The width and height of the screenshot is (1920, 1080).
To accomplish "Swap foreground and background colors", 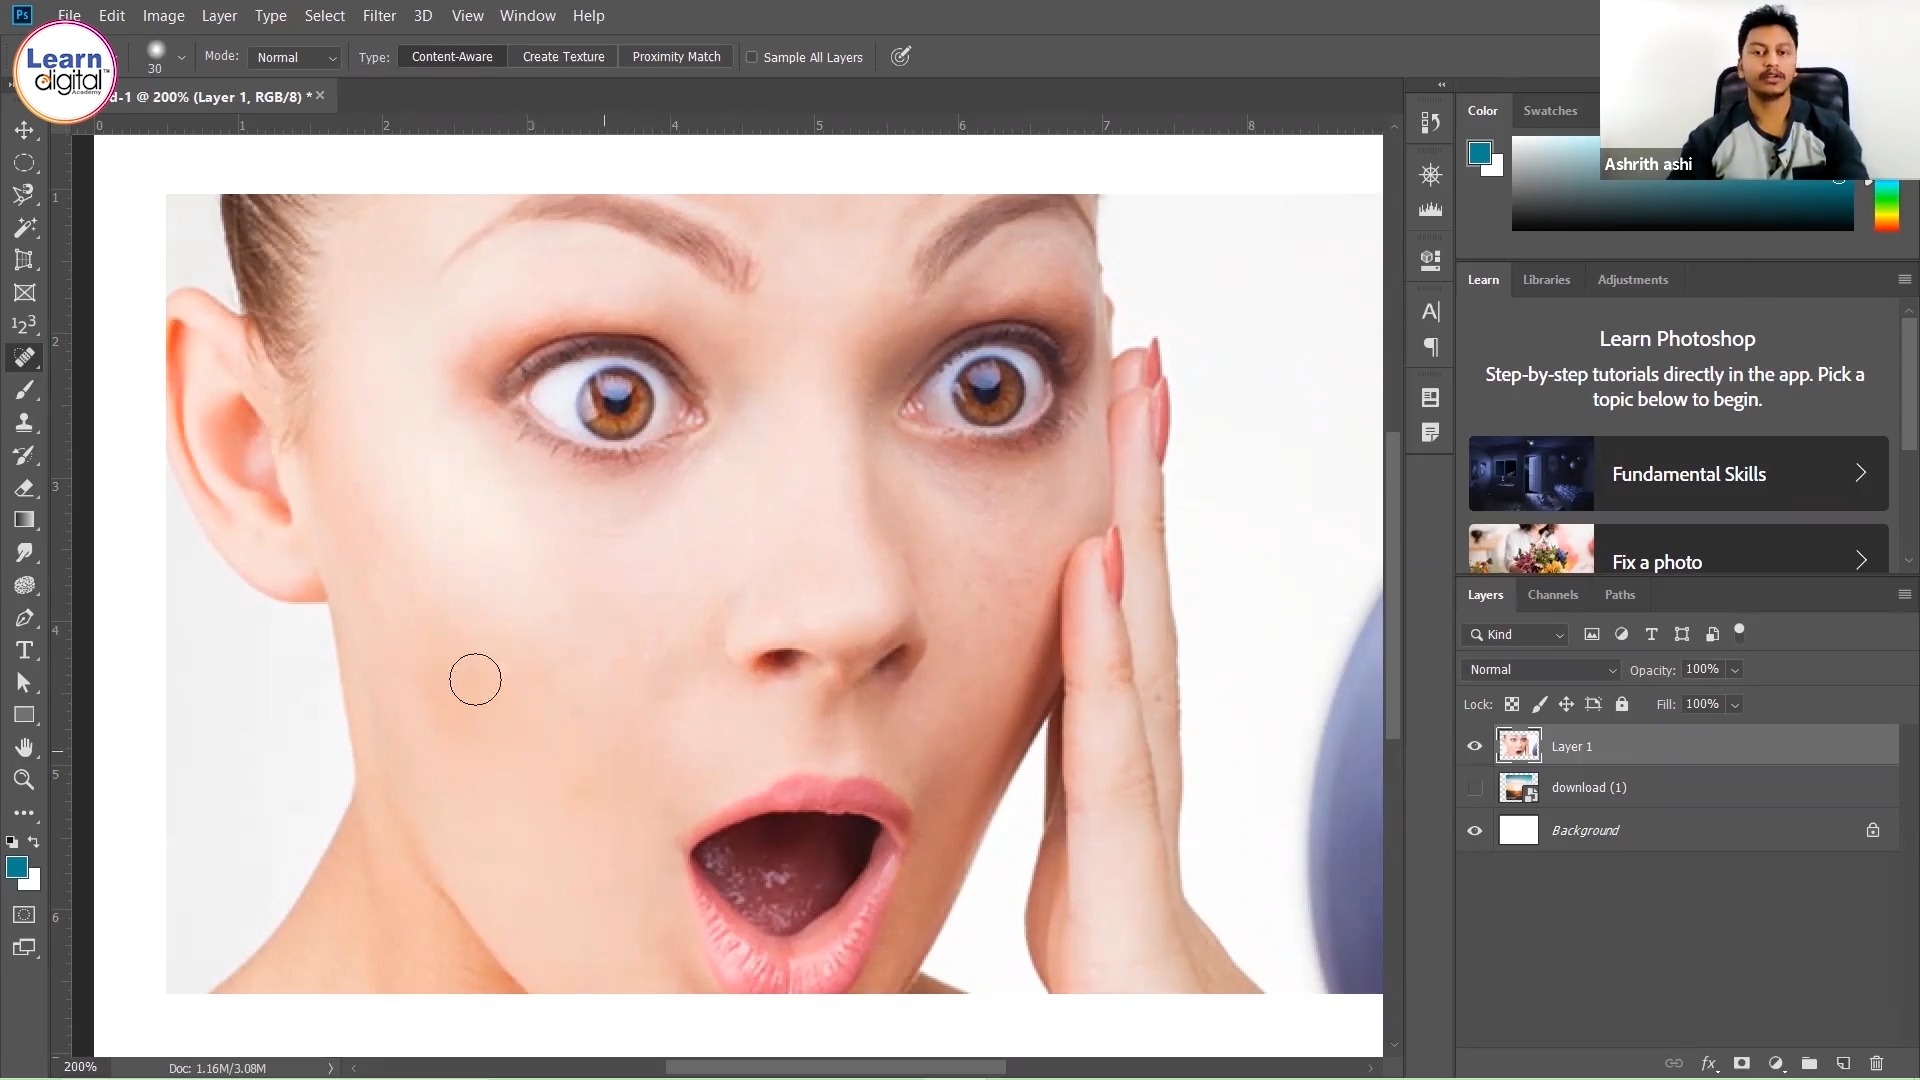I will 34,842.
